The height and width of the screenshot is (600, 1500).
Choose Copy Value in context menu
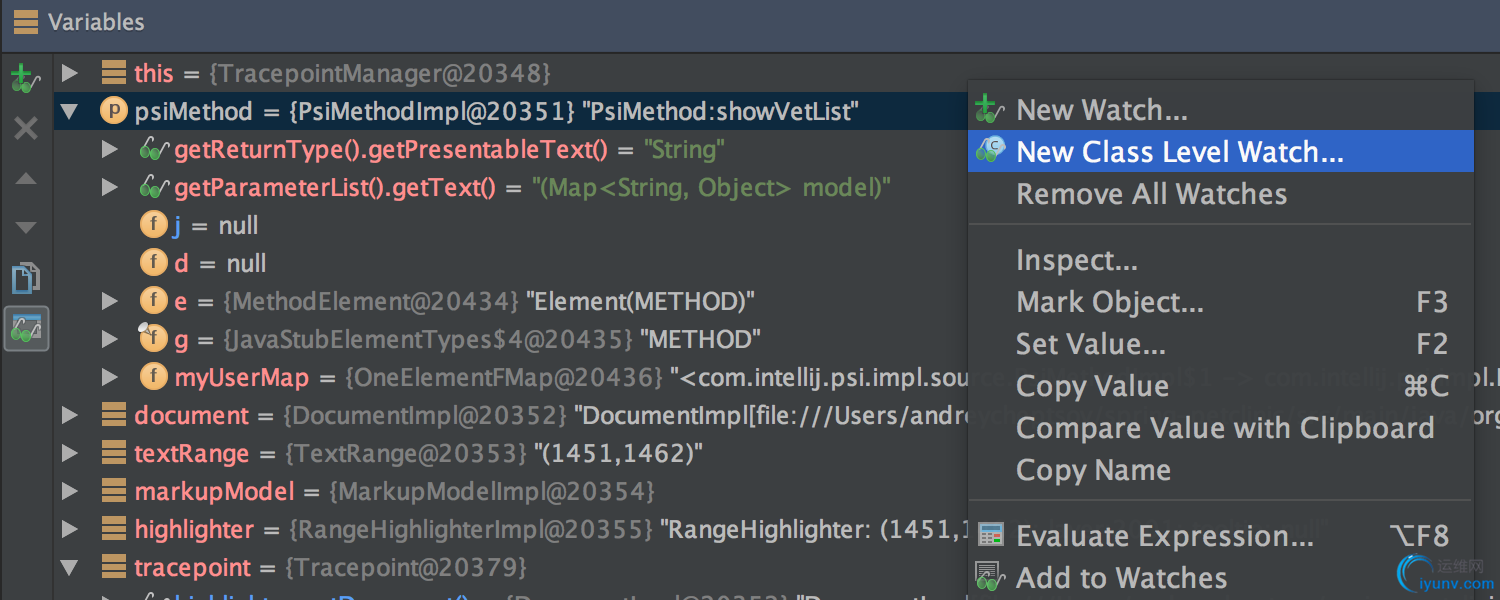1092,386
